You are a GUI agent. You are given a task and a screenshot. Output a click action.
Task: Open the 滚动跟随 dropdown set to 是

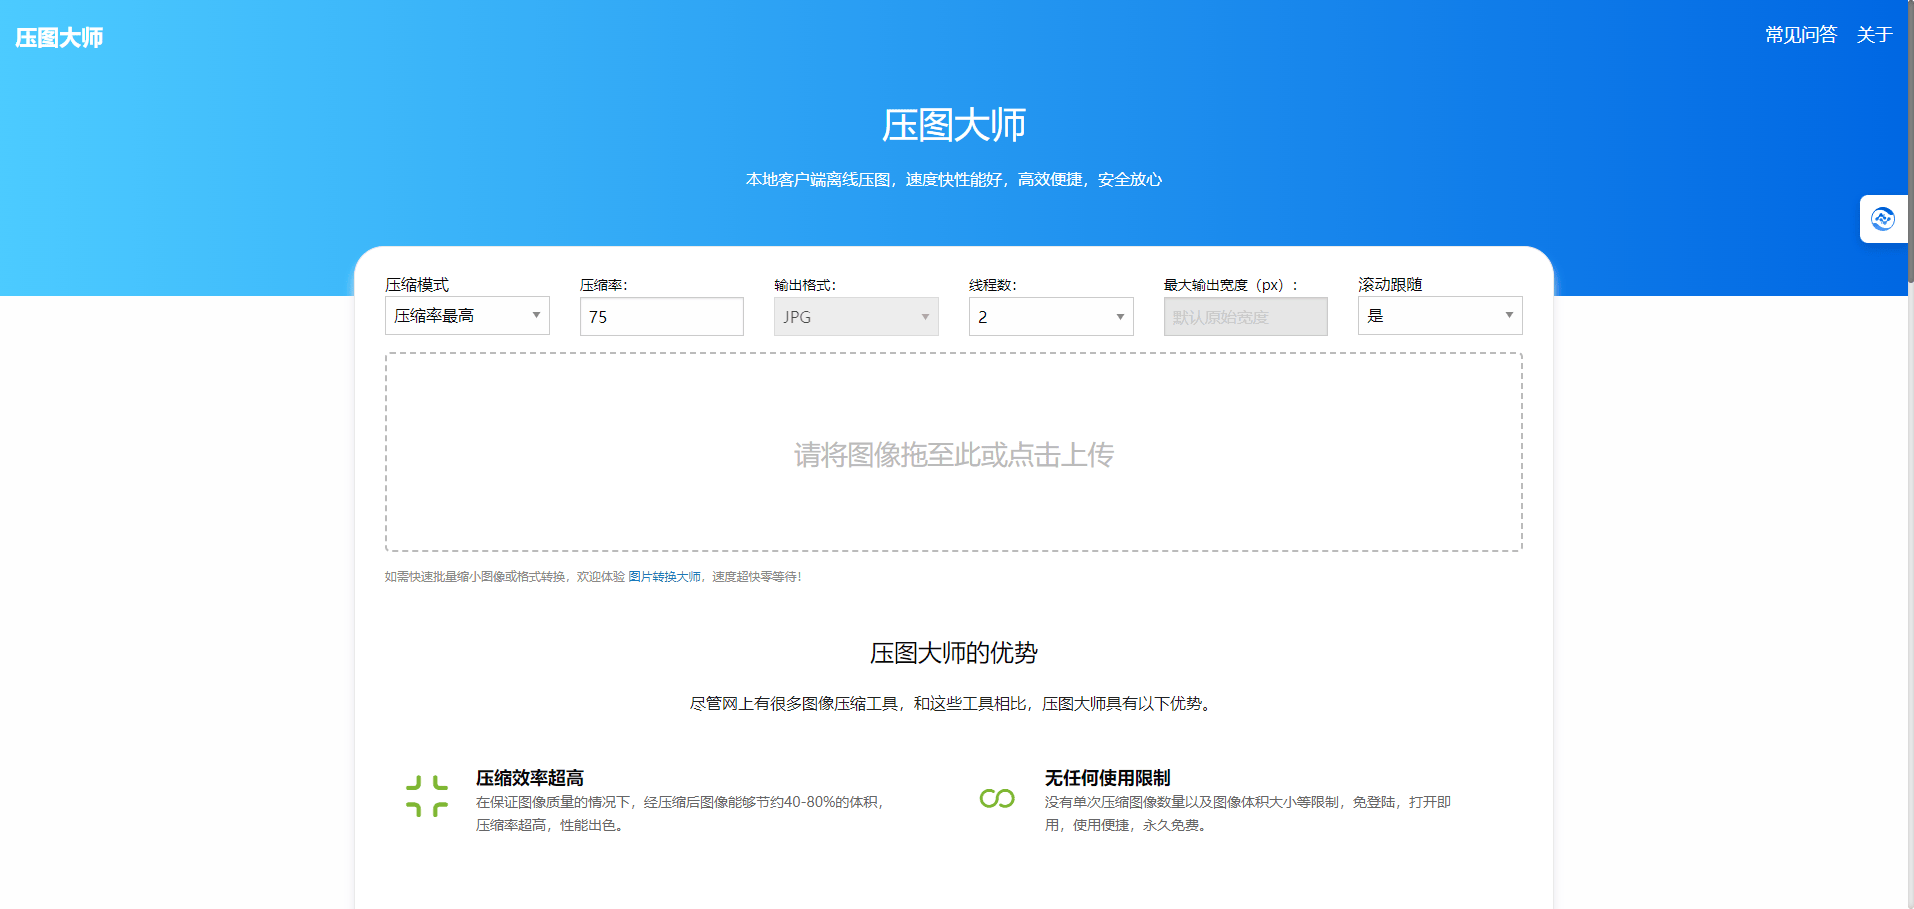(x=1439, y=315)
